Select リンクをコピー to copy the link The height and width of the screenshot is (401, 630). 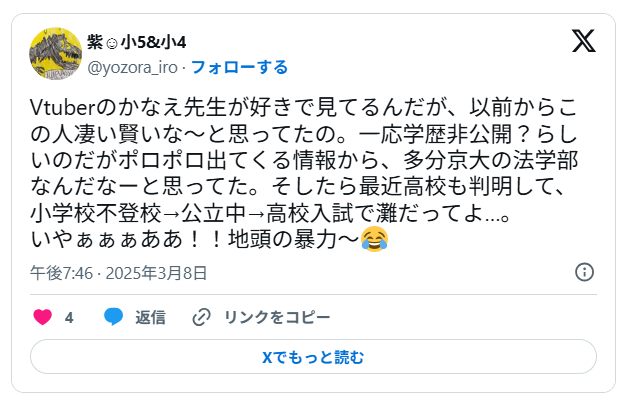coord(277,317)
